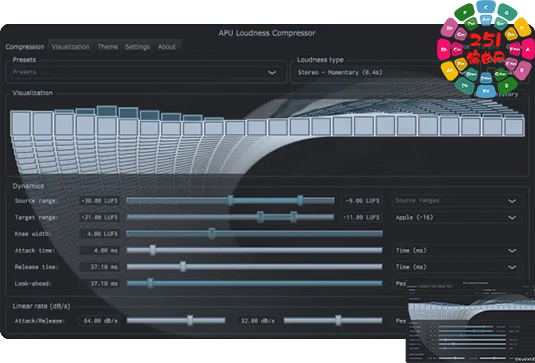Click the 64.00 dB/s linear rate slider handle
The image size is (535, 363).
[190, 321]
